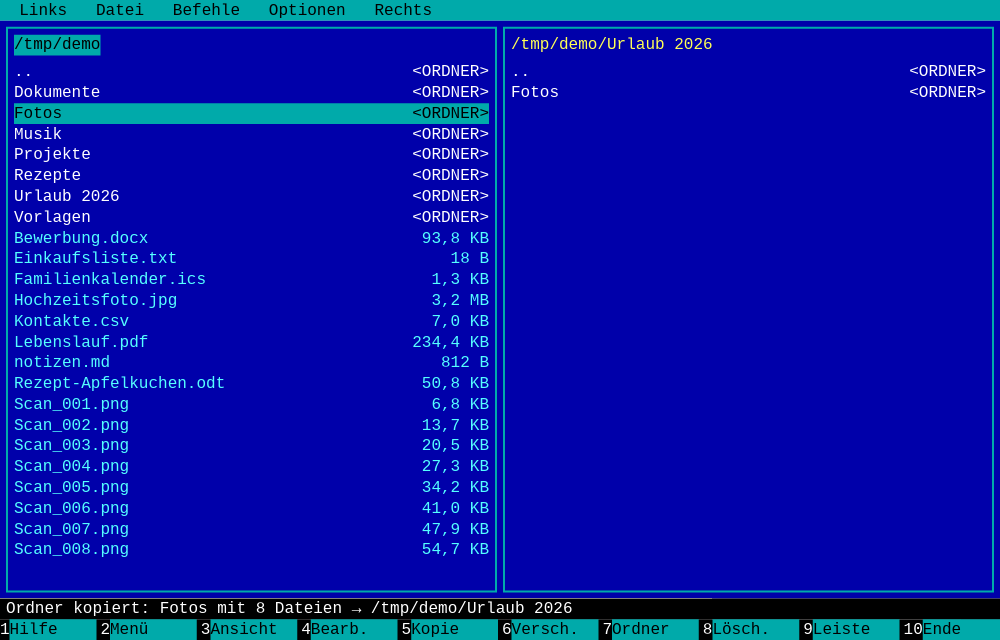Select the file Scan_001.png
The width and height of the screenshot is (1000, 640).
pos(251,404)
